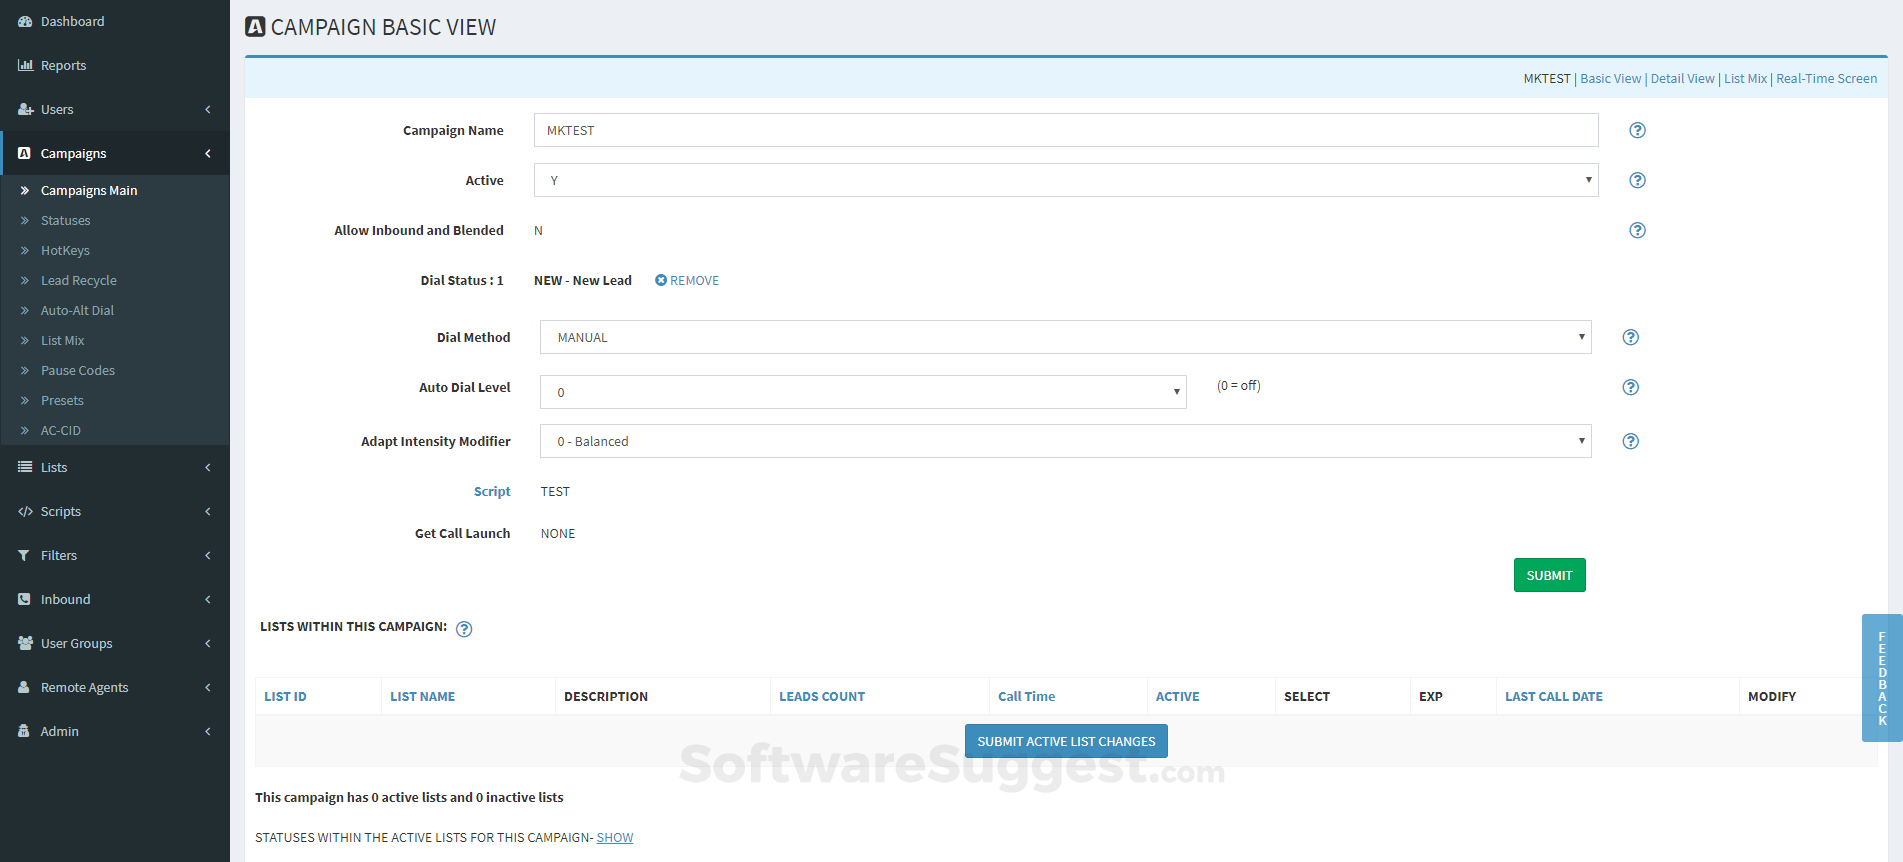
Task: Open help for Active field
Action: pos(1637,180)
